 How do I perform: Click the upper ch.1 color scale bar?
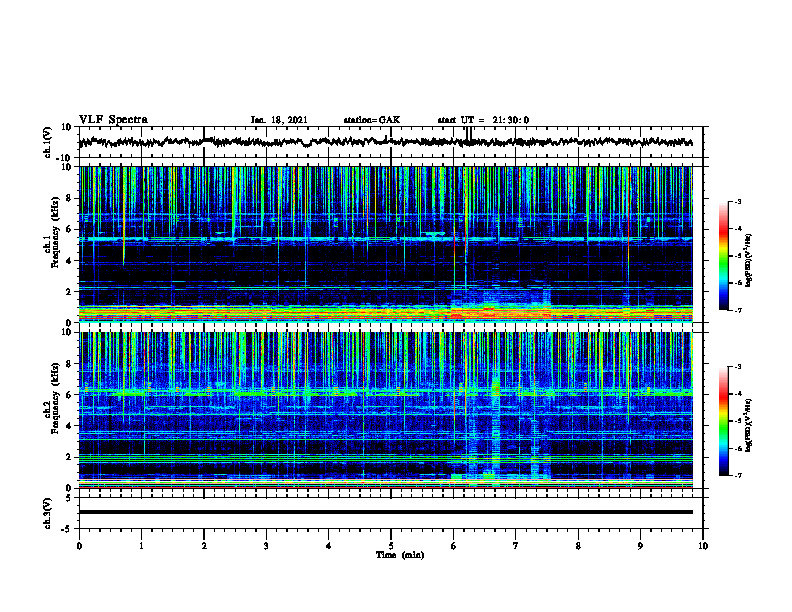(x=723, y=256)
